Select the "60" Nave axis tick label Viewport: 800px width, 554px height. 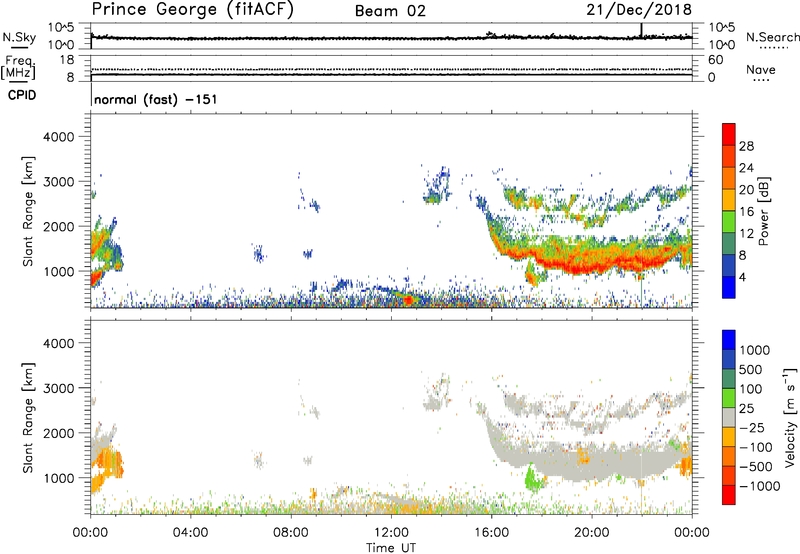click(716, 60)
